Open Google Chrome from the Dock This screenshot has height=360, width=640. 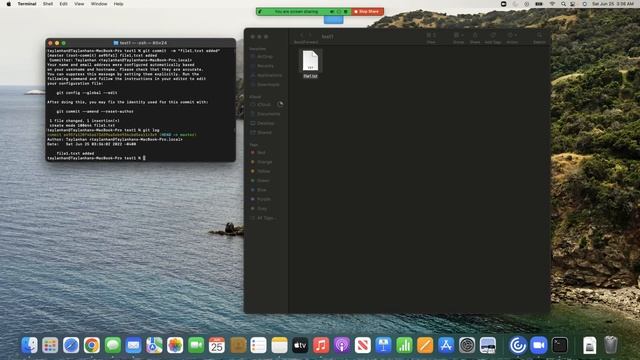[92, 345]
